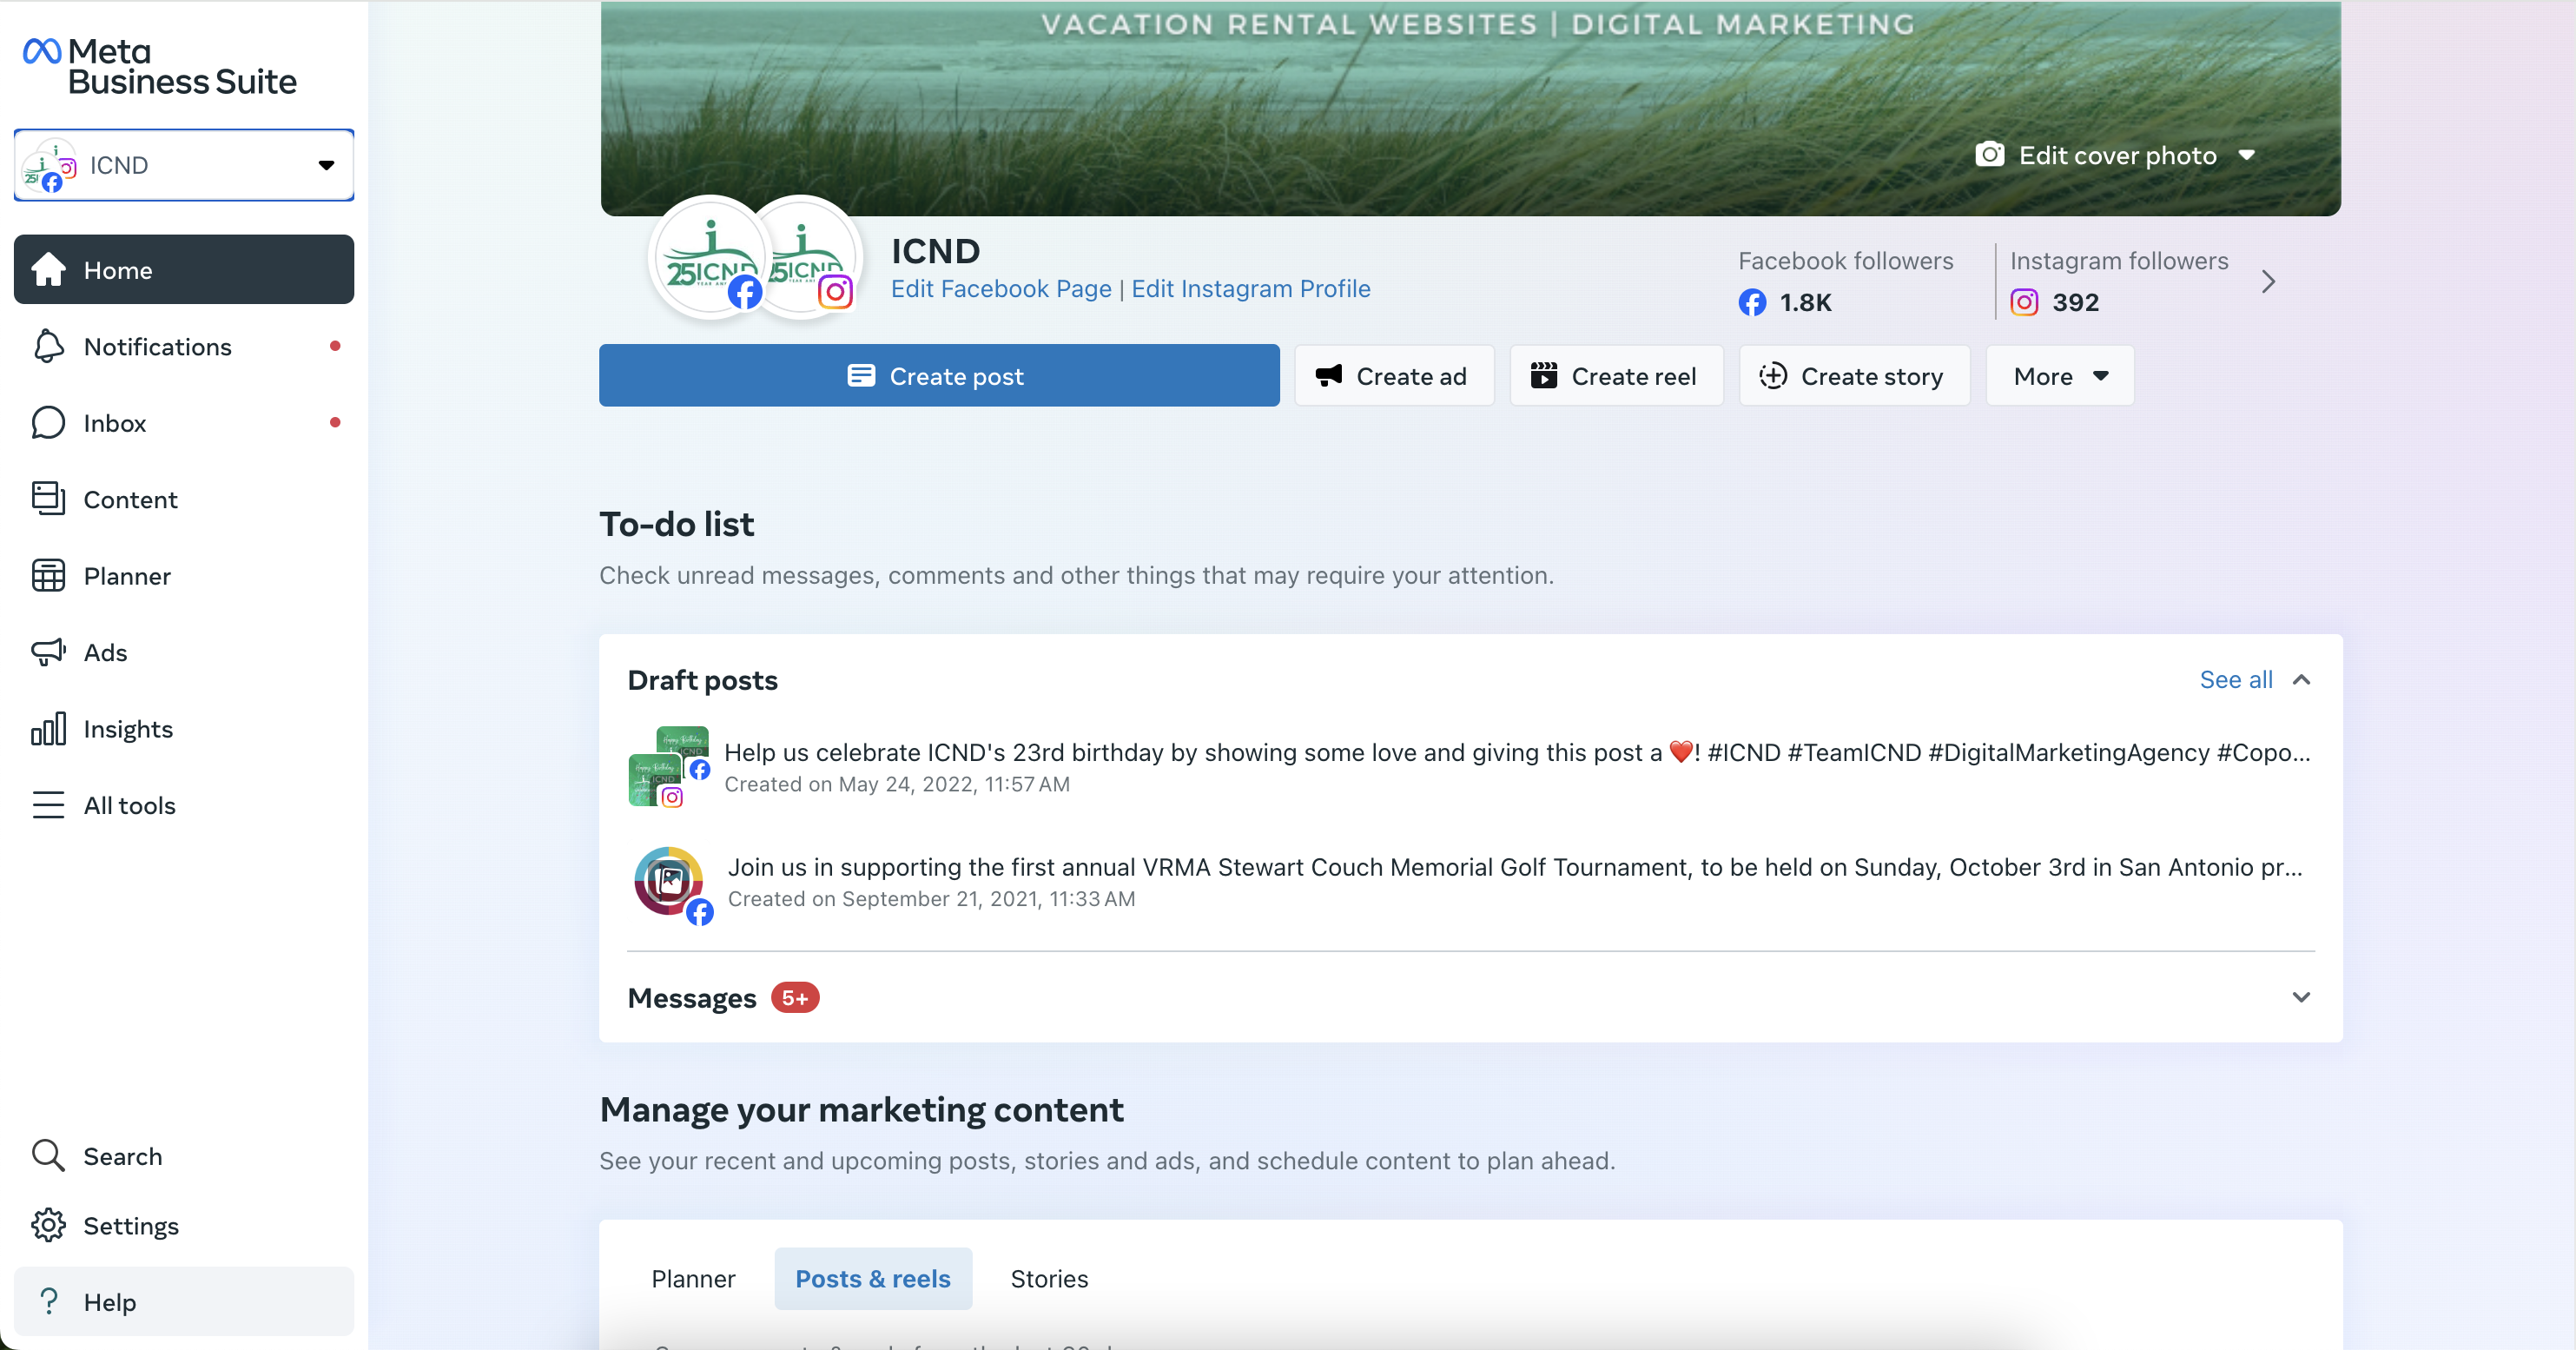Switch to the Posts & reels tab
The image size is (2576, 1350).
click(x=873, y=1278)
